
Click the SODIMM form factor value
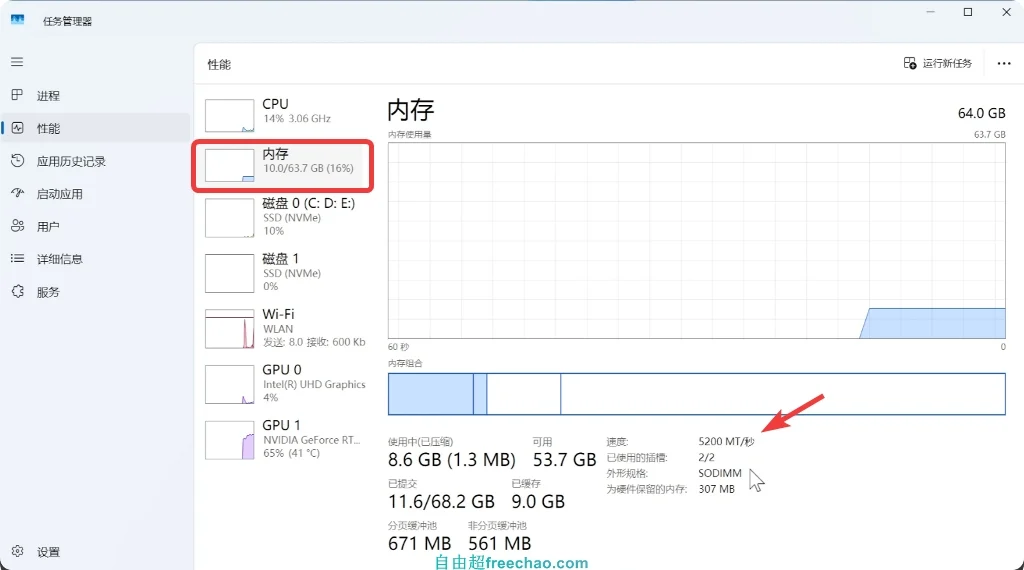720,473
